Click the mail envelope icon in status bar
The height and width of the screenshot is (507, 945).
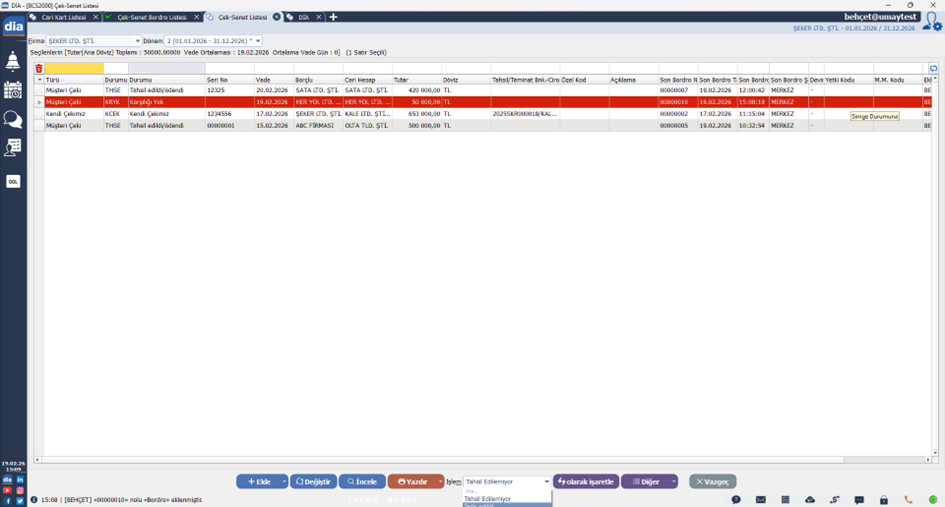pos(761,499)
